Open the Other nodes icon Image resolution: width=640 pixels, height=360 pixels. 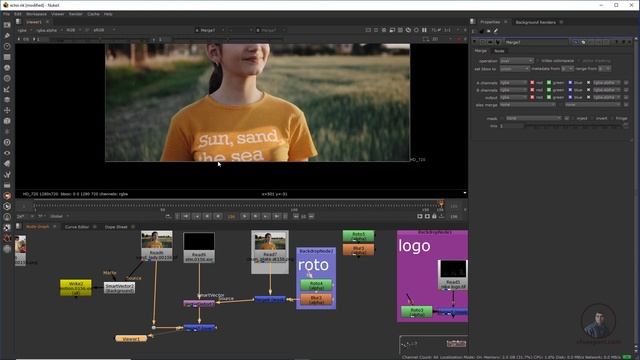[x=7, y=185]
